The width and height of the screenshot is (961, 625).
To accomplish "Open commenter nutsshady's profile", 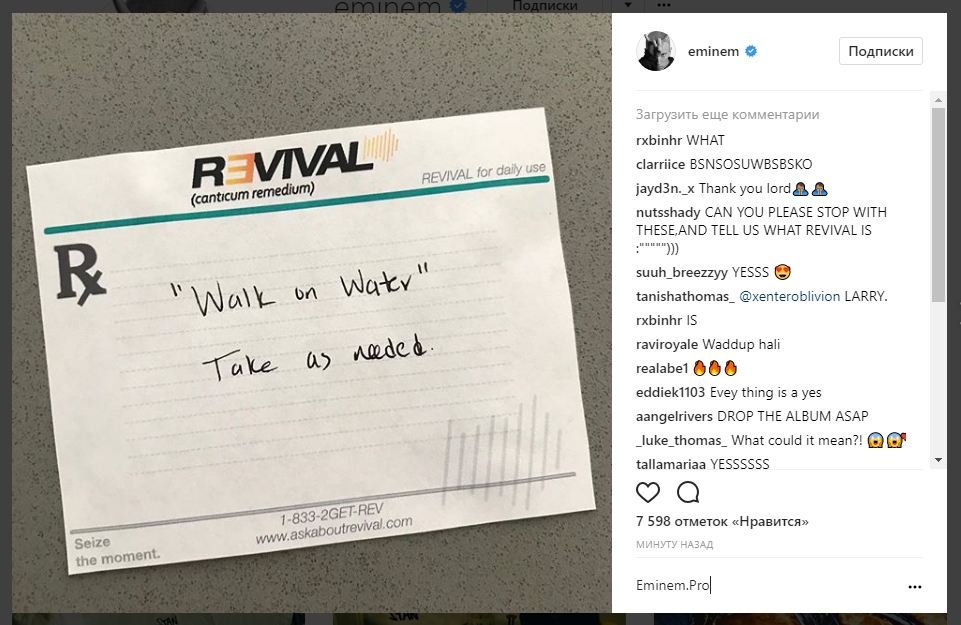I will [668, 213].
